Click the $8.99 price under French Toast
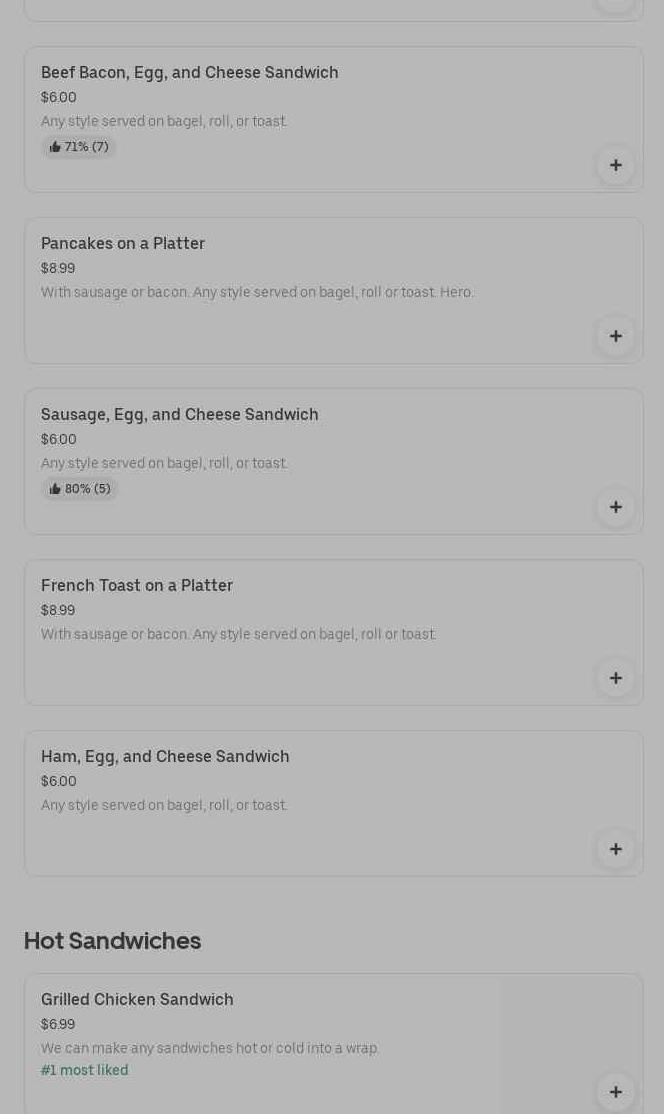The height and width of the screenshot is (1114, 664). (x=58, y=611)
